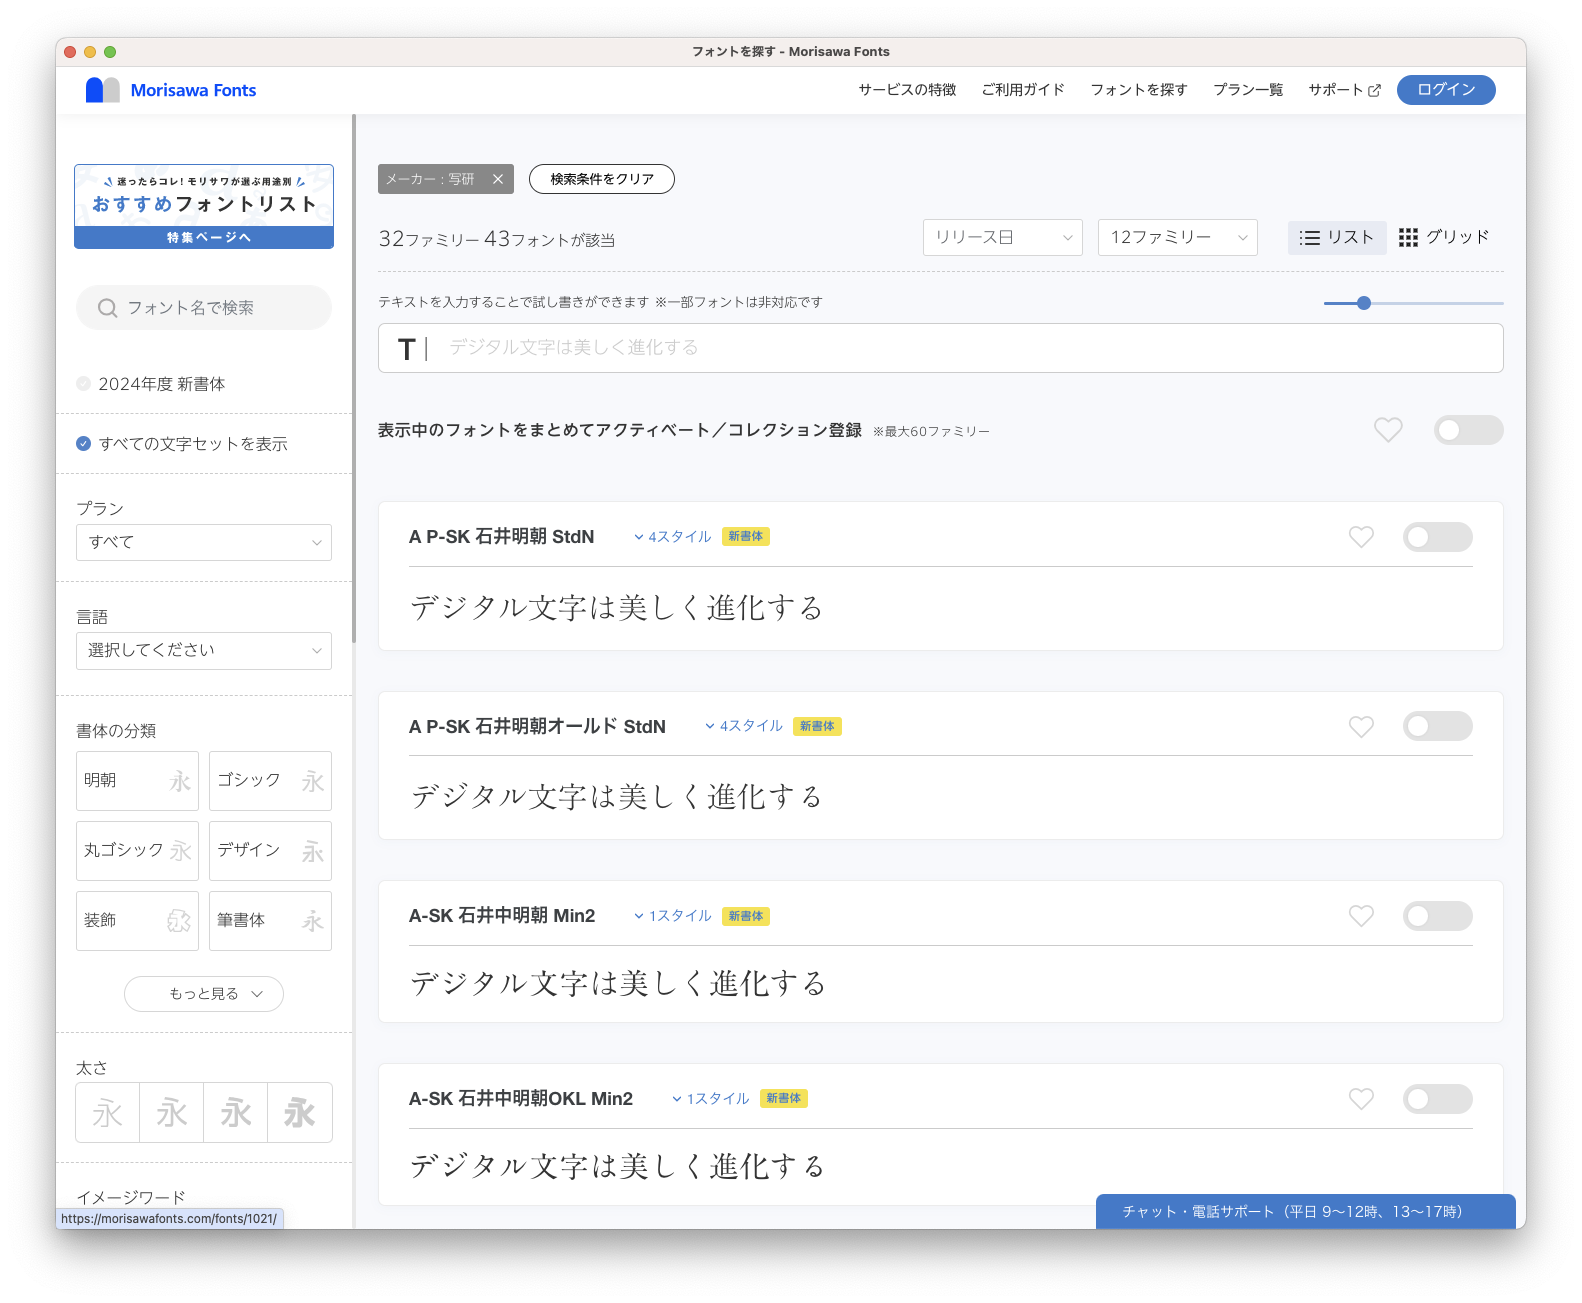Switch to リスト view
The height and width of the screenshot is (1303, 1582).
[1337, 238]
